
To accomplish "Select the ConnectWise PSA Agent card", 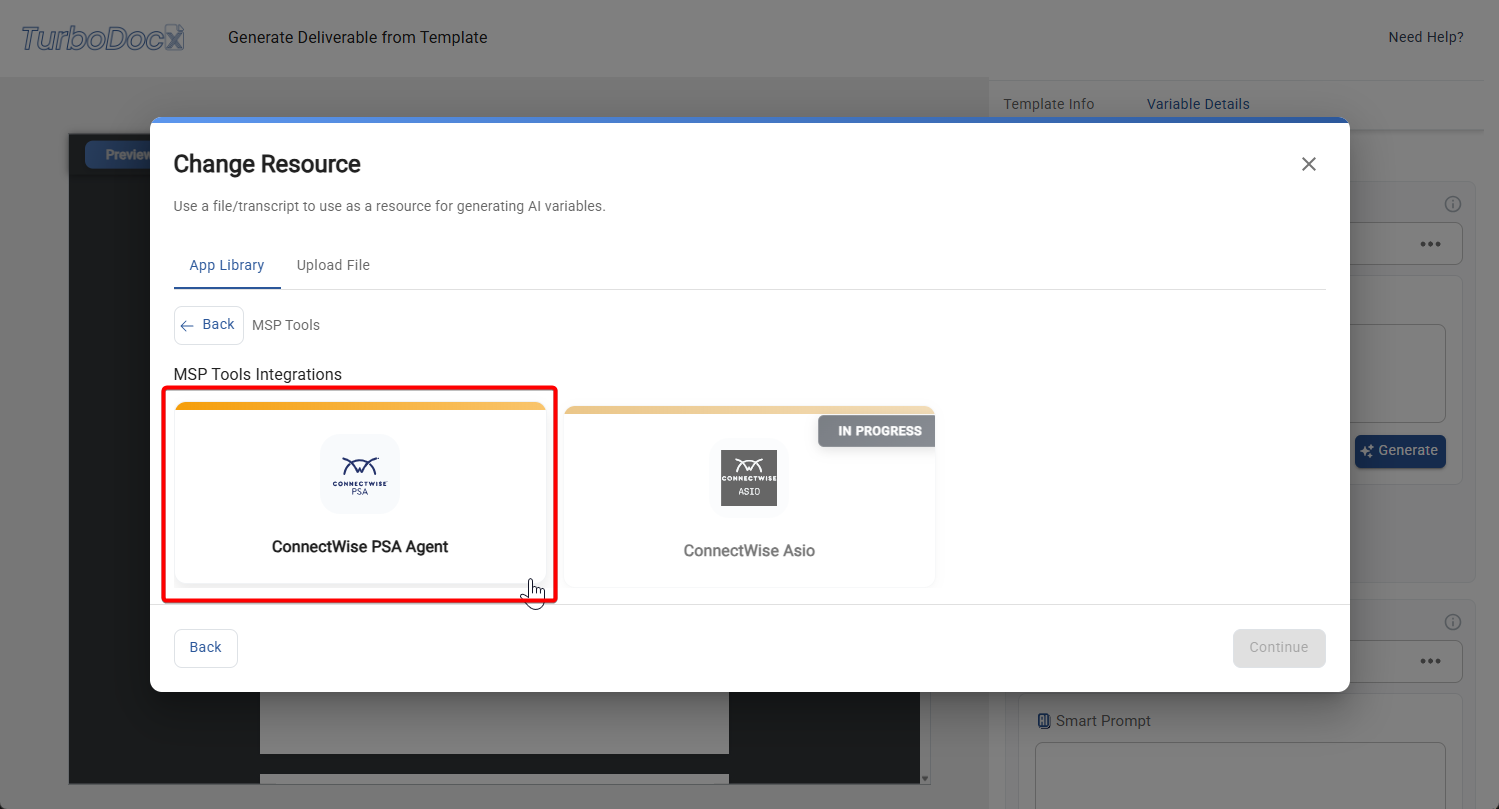I will [360, 493].
